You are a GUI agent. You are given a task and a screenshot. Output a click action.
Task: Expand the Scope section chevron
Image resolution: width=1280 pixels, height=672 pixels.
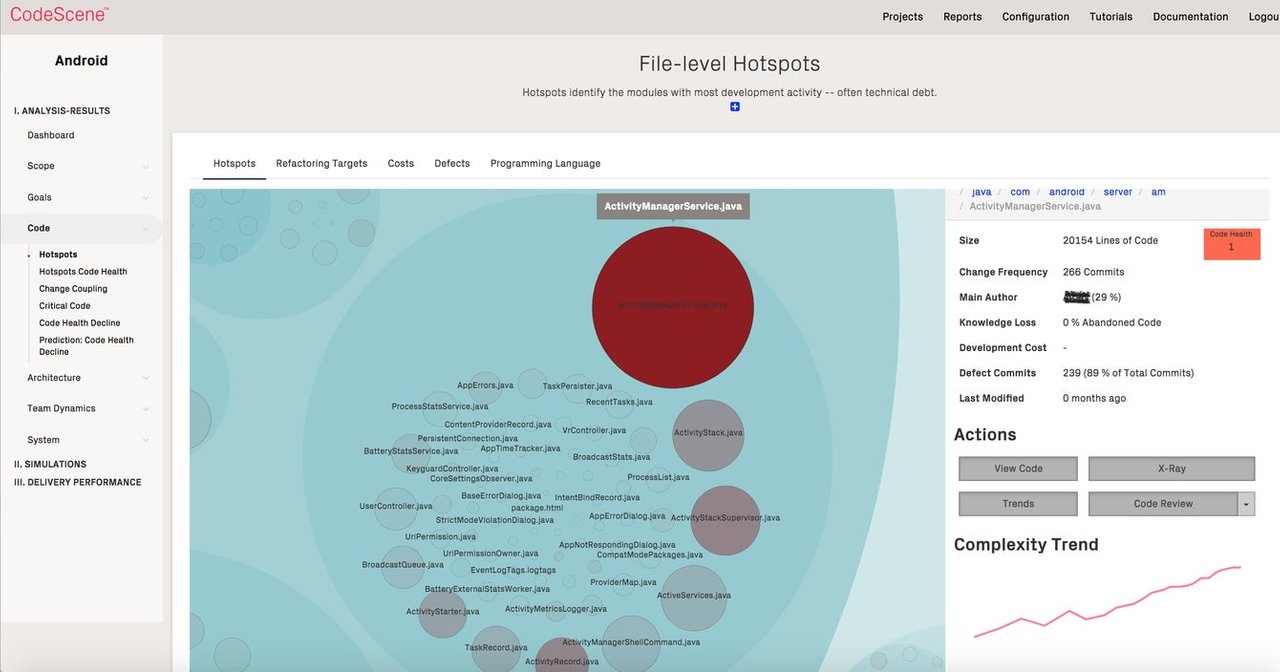(x=146, y=167)
